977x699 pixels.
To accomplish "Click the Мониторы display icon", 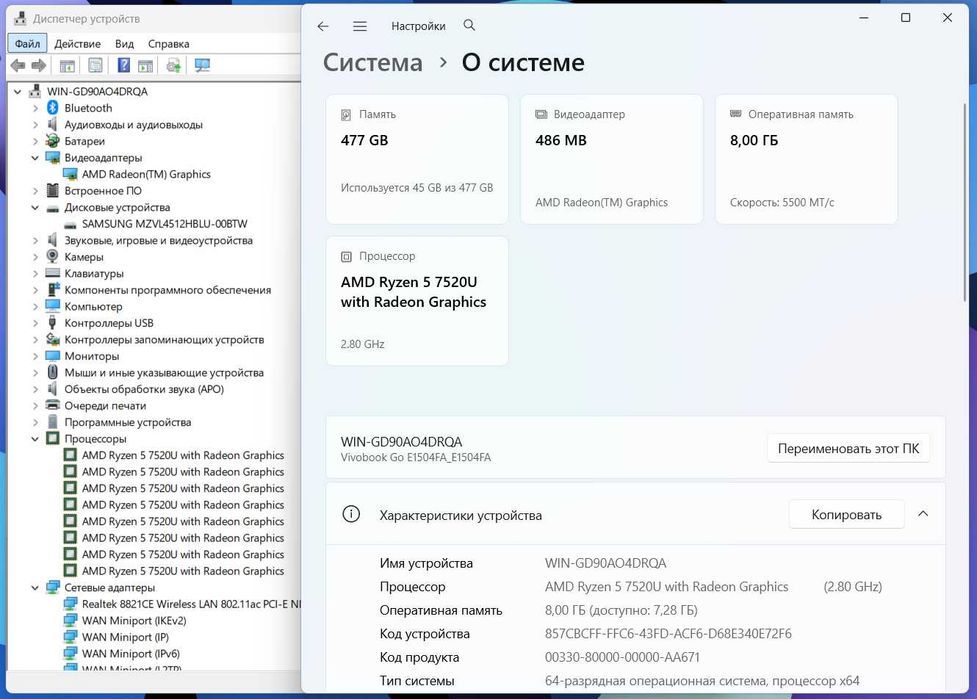I will 53,356.
